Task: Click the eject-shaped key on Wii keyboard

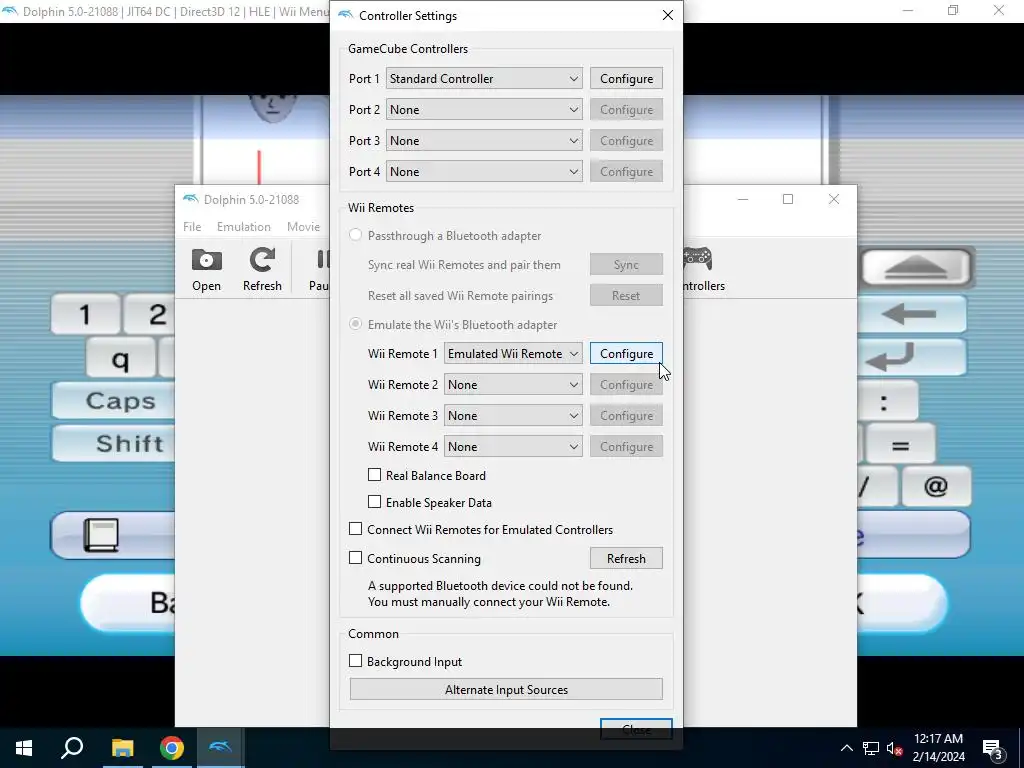Action: click(917, 267)
